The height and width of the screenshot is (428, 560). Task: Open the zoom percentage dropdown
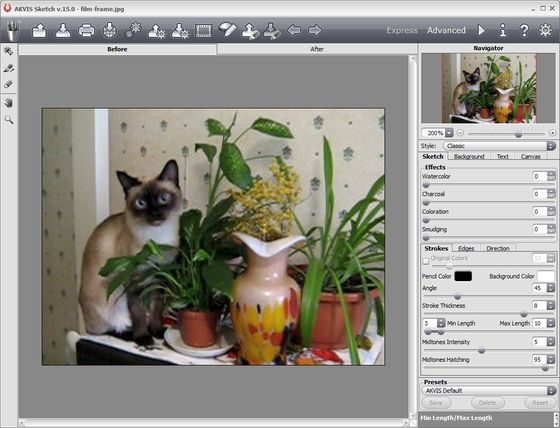pos(449,133)
